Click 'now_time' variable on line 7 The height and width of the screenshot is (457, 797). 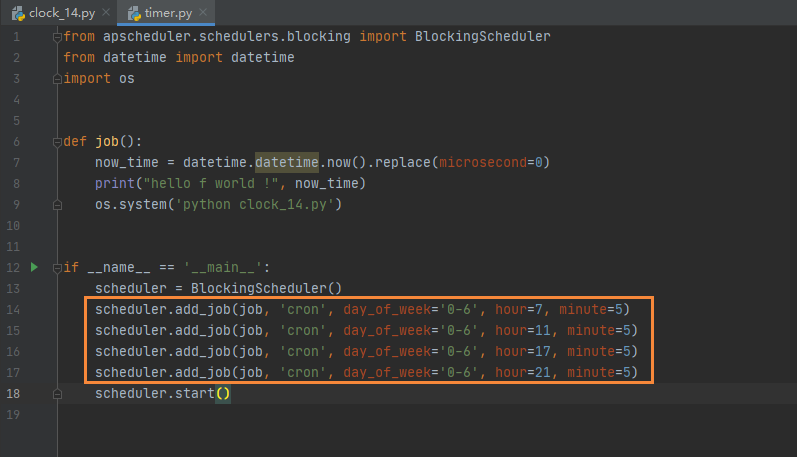127,163
